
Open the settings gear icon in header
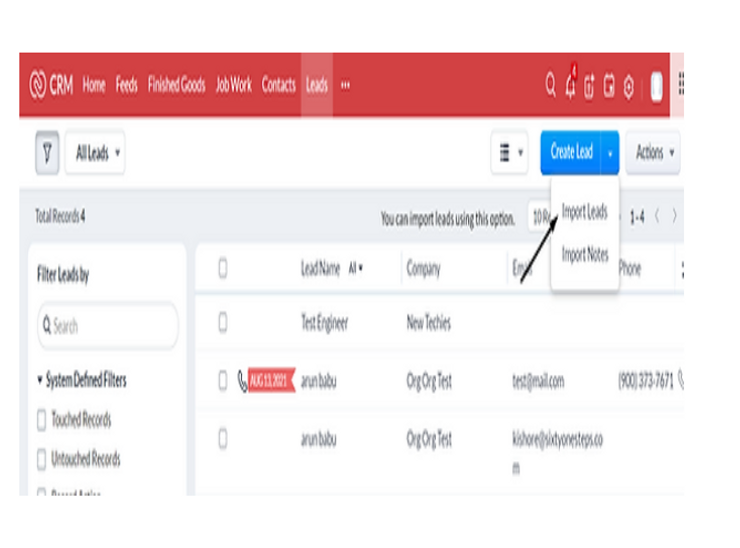pyautogui.click(x=629, y=86)
